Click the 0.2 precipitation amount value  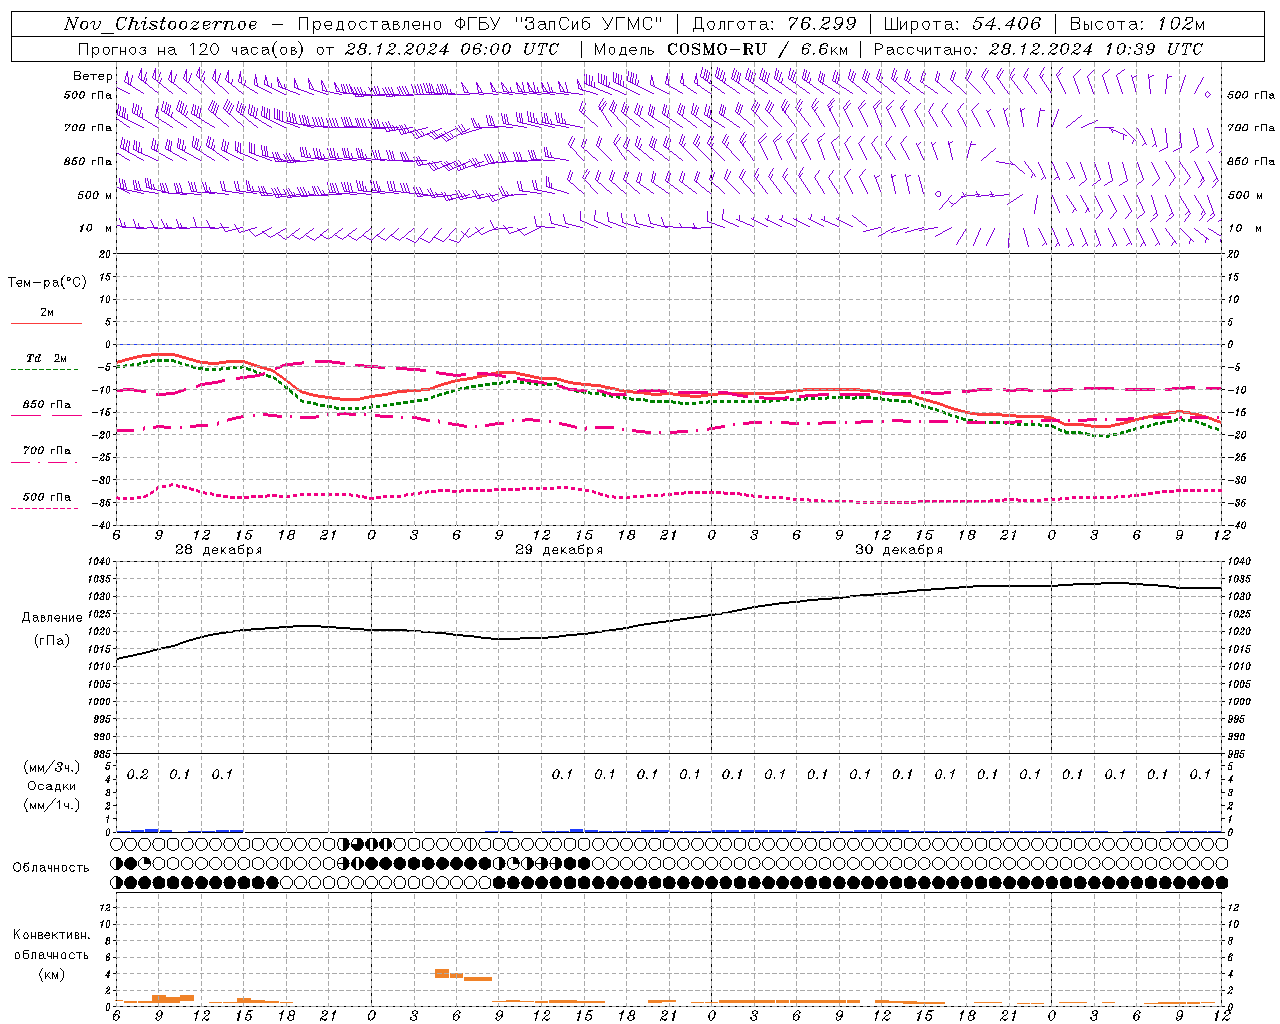(x=138, y=774)
